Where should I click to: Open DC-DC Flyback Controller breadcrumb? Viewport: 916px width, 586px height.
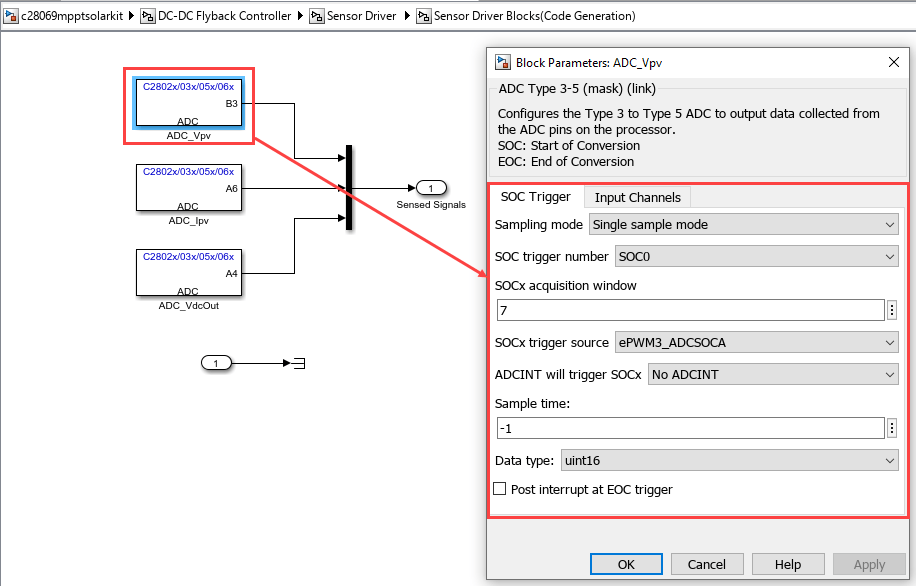tap(224, 16)
